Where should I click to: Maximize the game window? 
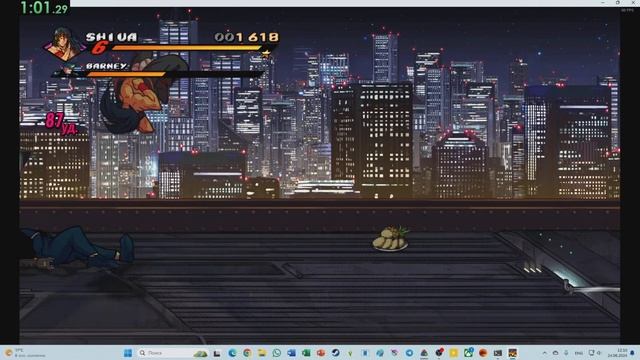[618, 3]
